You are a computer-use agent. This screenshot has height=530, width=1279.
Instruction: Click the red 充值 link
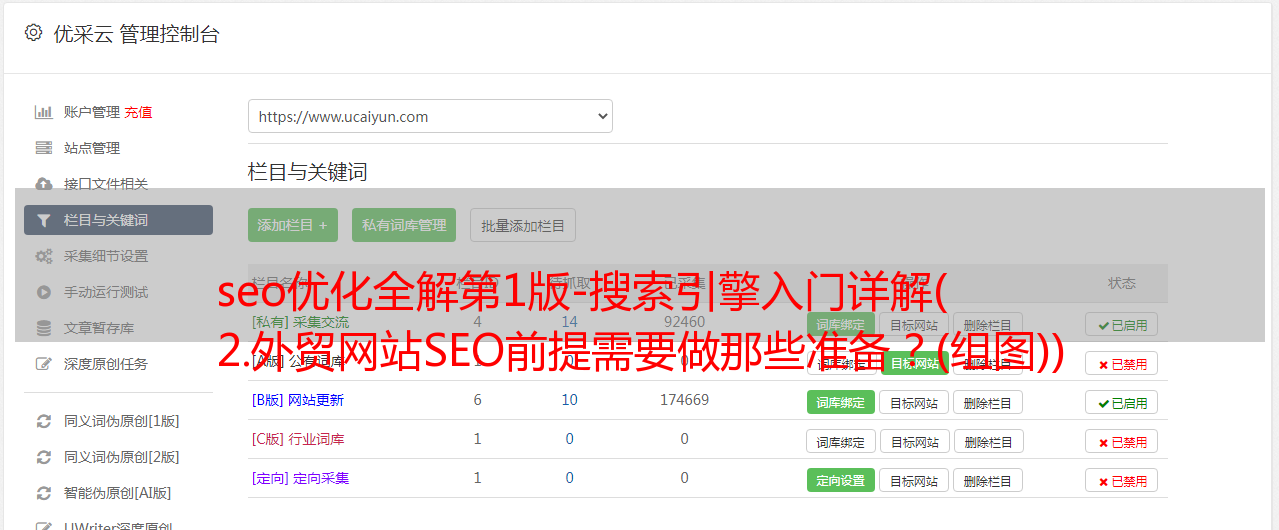click(139, 112)
